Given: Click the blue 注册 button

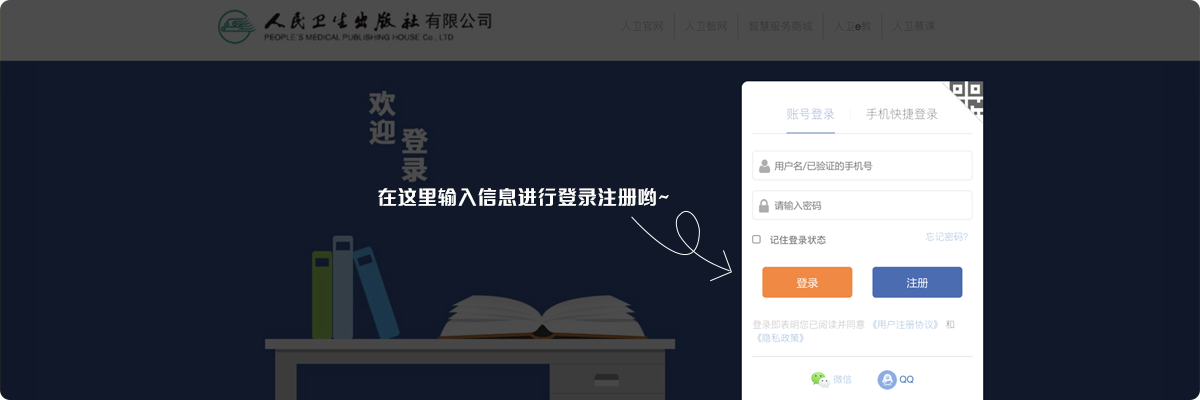Looking at the screenshot, I should [917, 283].
